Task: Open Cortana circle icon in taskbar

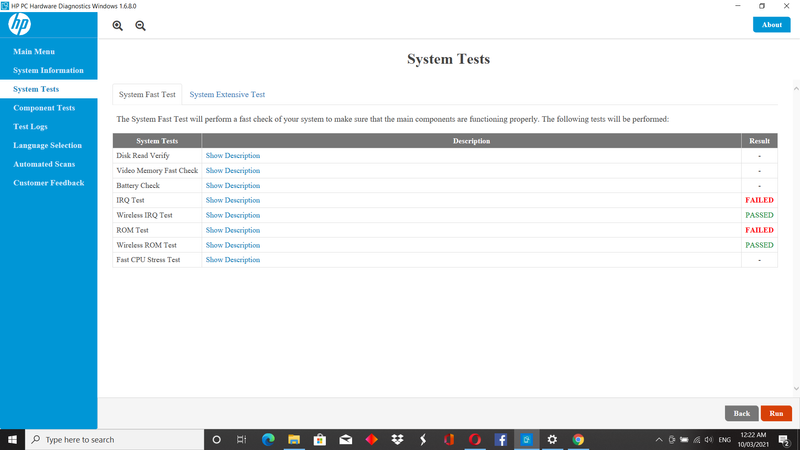Action: [216, 439]
